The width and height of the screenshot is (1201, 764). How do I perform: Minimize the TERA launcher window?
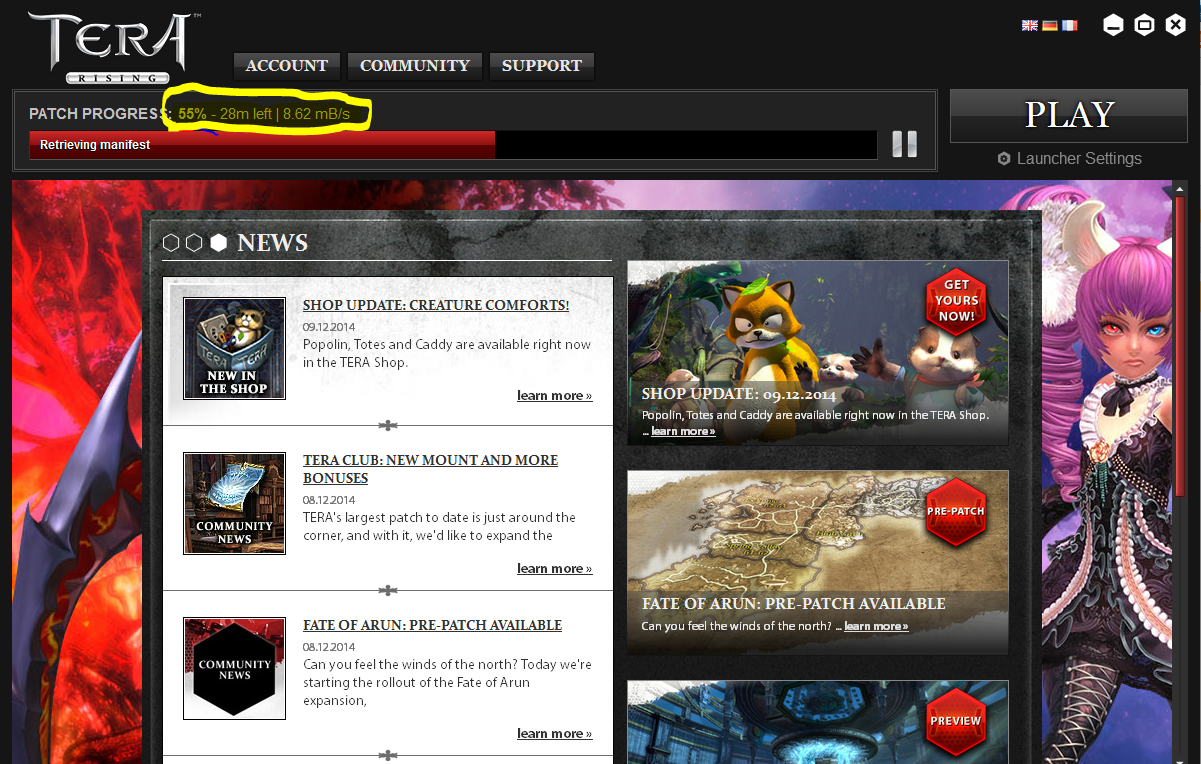pos(1113,25)
